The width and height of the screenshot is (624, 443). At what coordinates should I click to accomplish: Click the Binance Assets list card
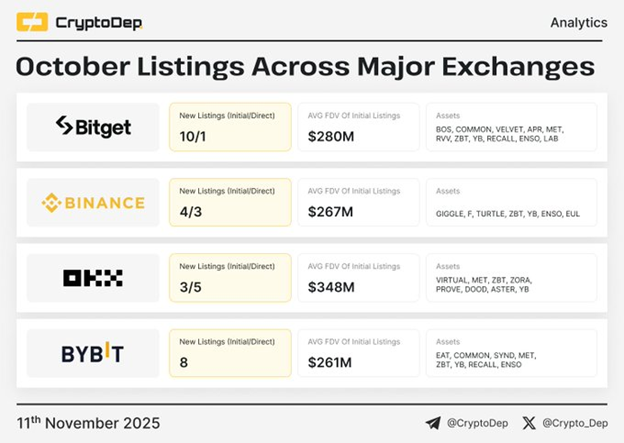(x=511, y=203)
